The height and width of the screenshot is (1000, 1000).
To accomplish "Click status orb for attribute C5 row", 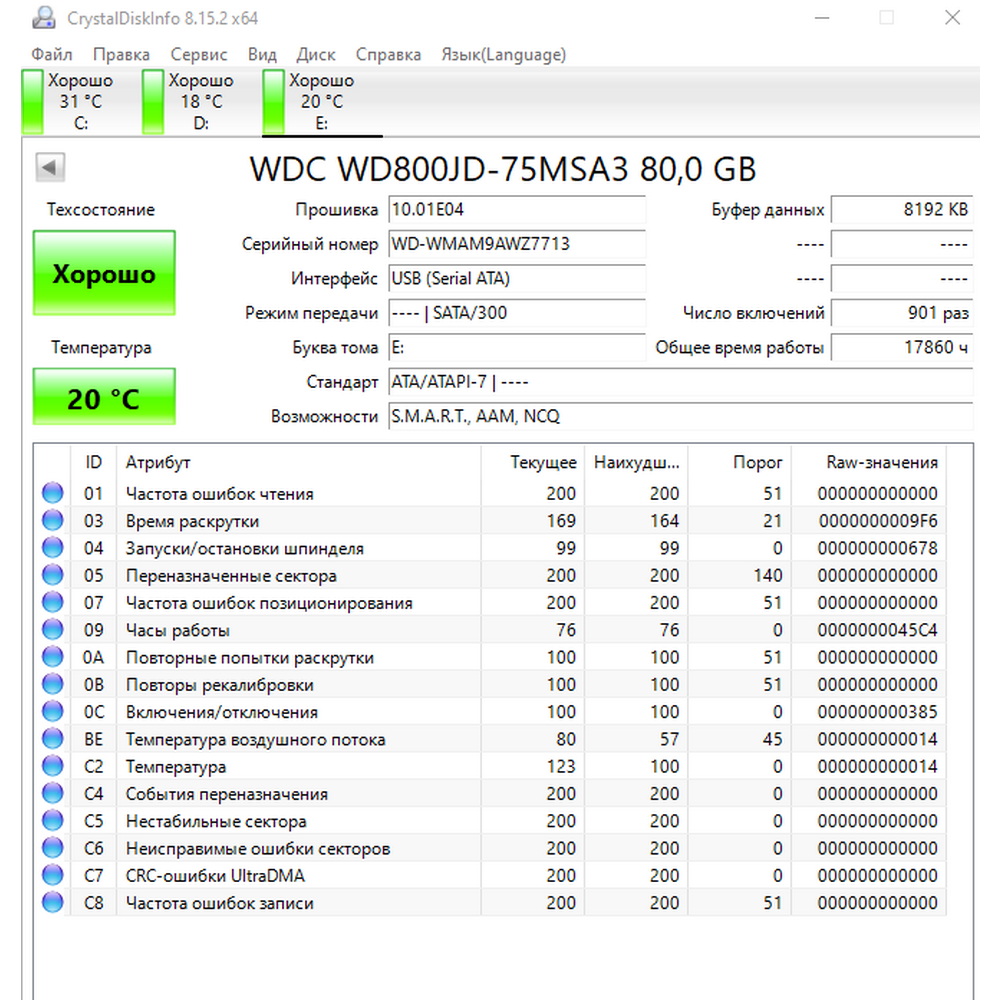I will coord(53,821).
